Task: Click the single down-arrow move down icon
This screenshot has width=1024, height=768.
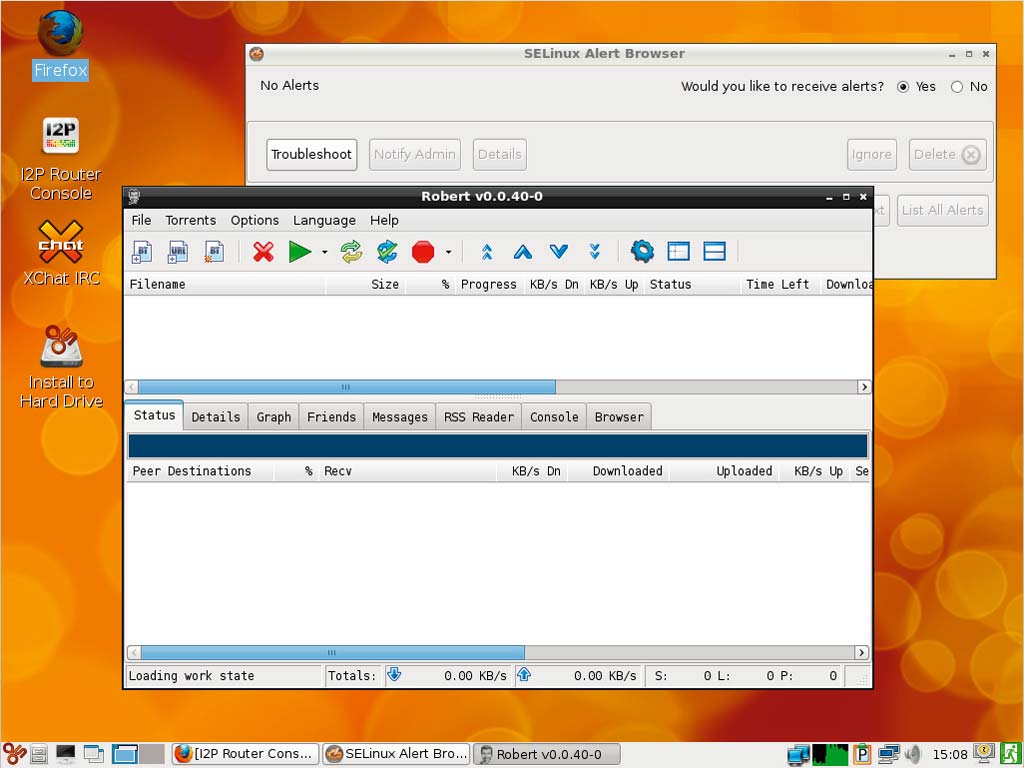Action: [559, 251]
